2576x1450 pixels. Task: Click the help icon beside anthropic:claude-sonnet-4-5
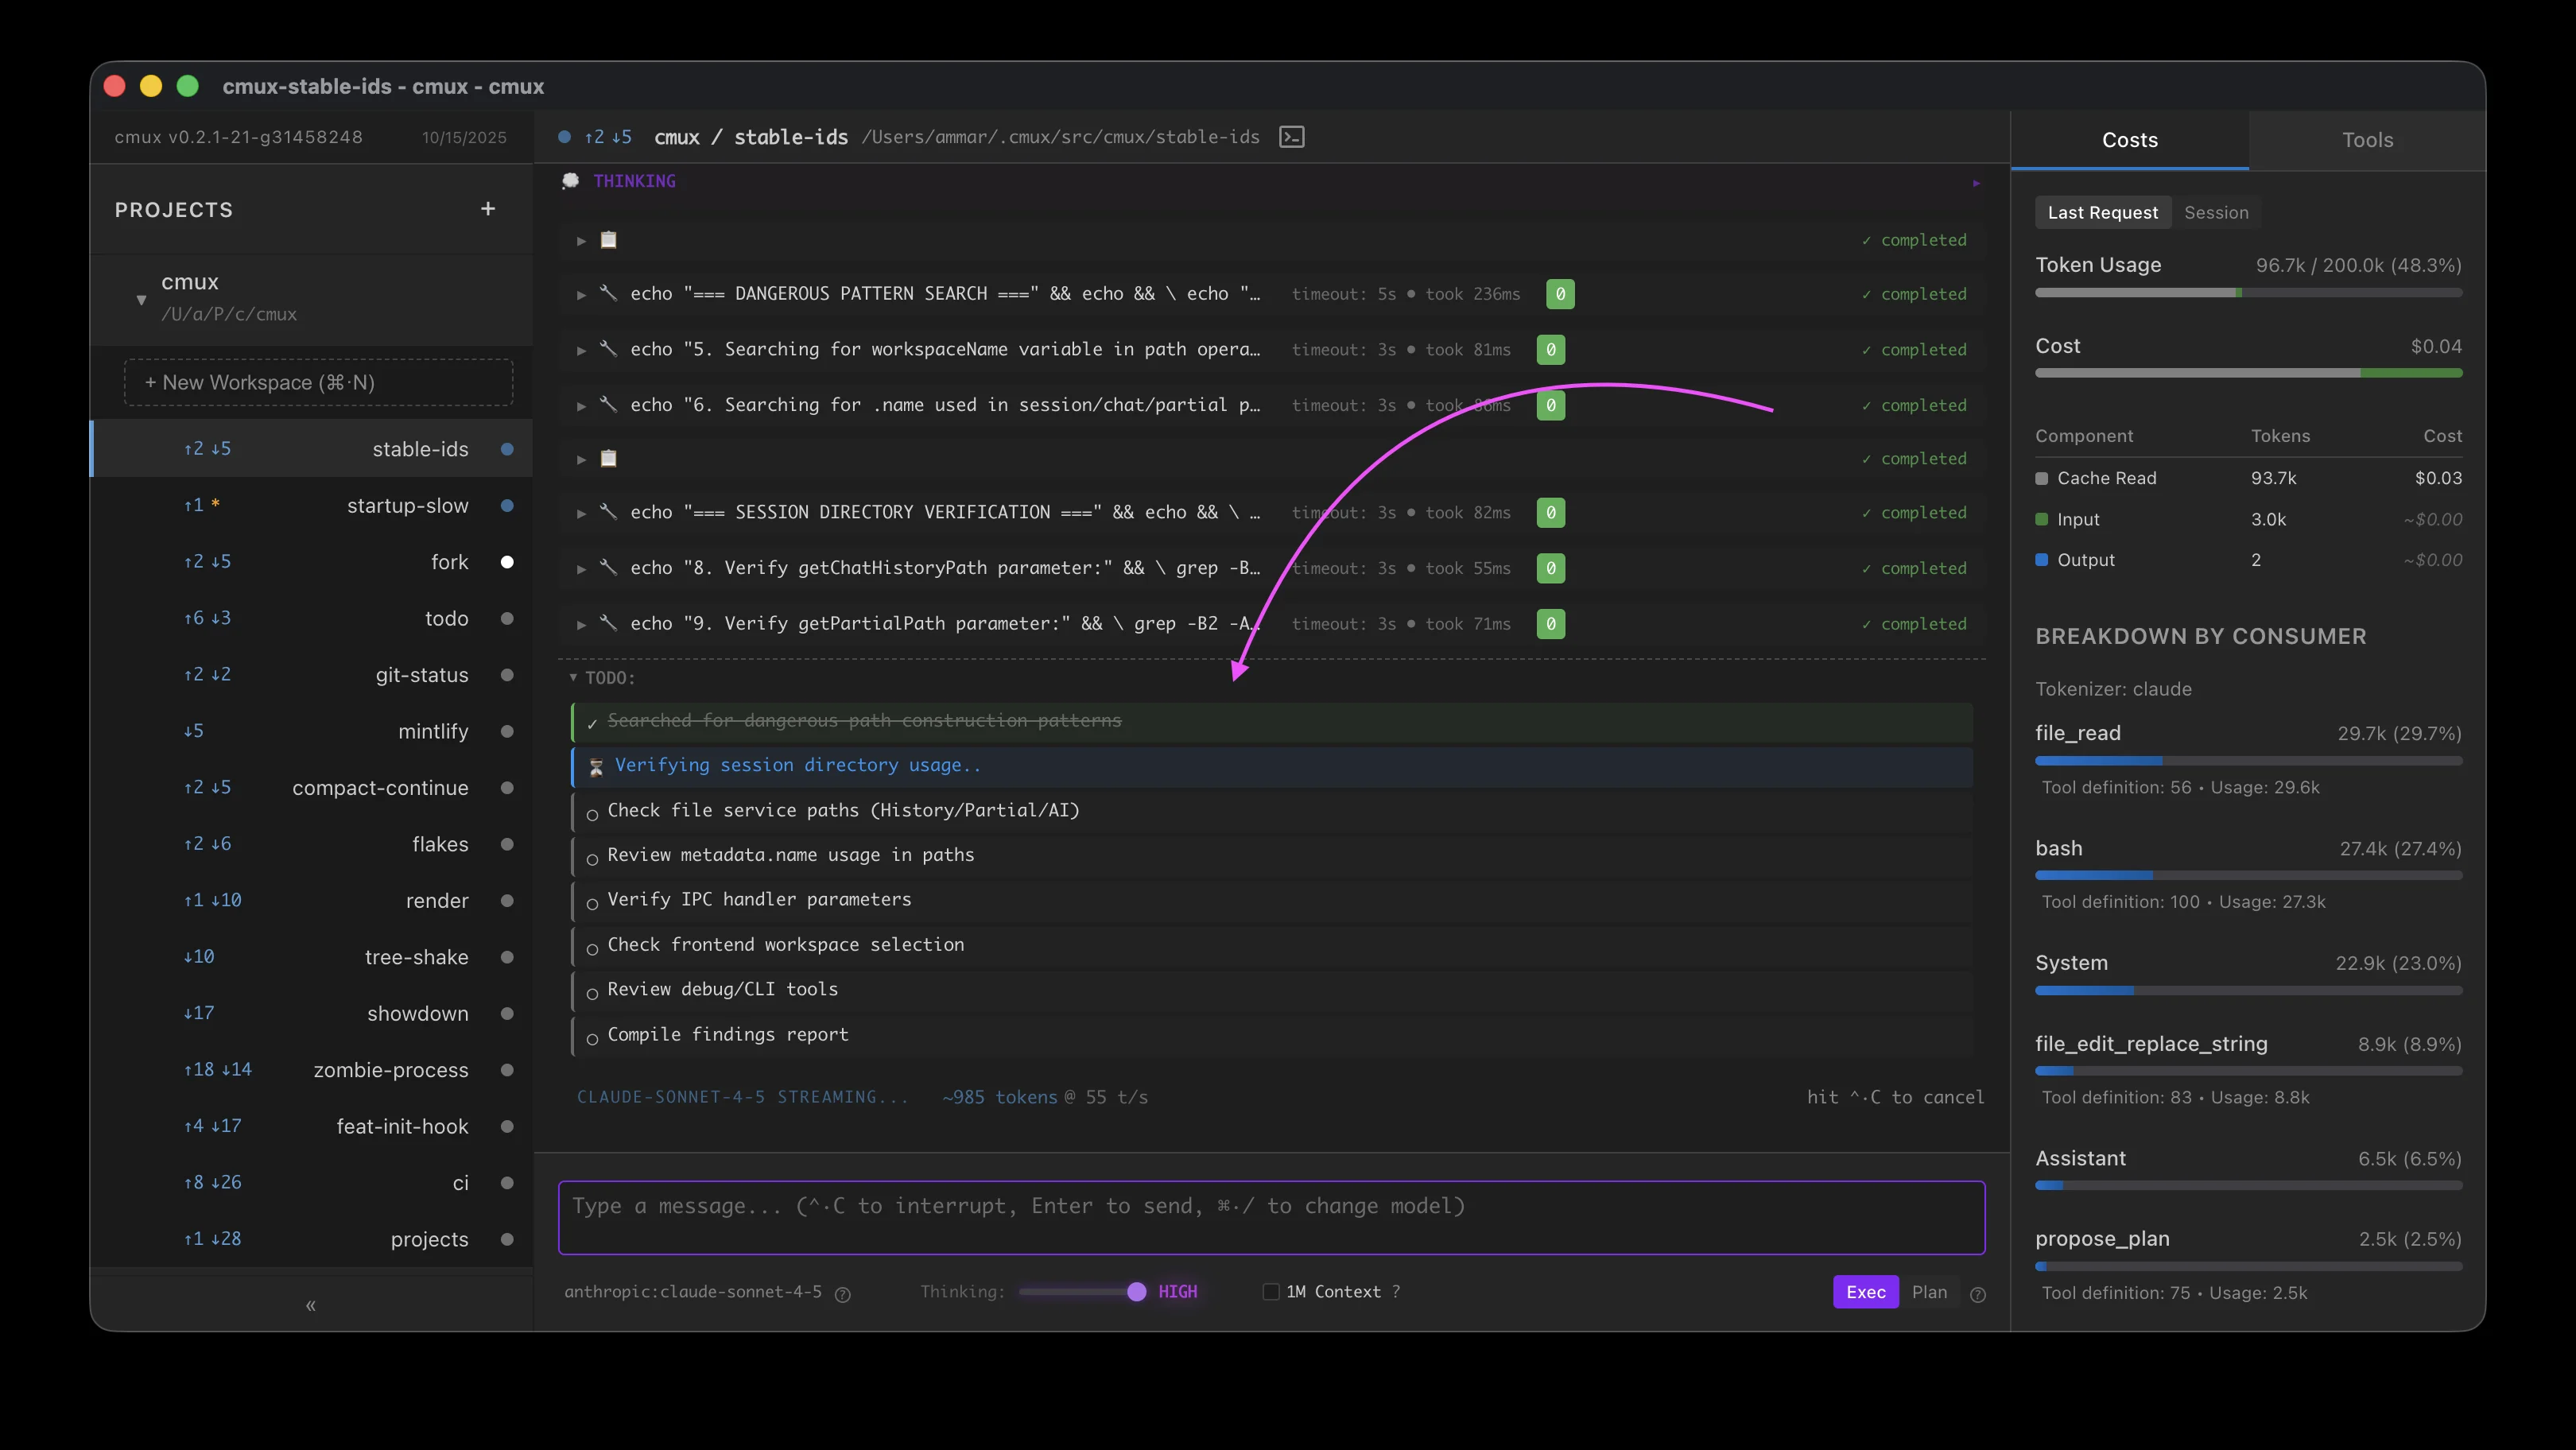[x=843, y=1294]
